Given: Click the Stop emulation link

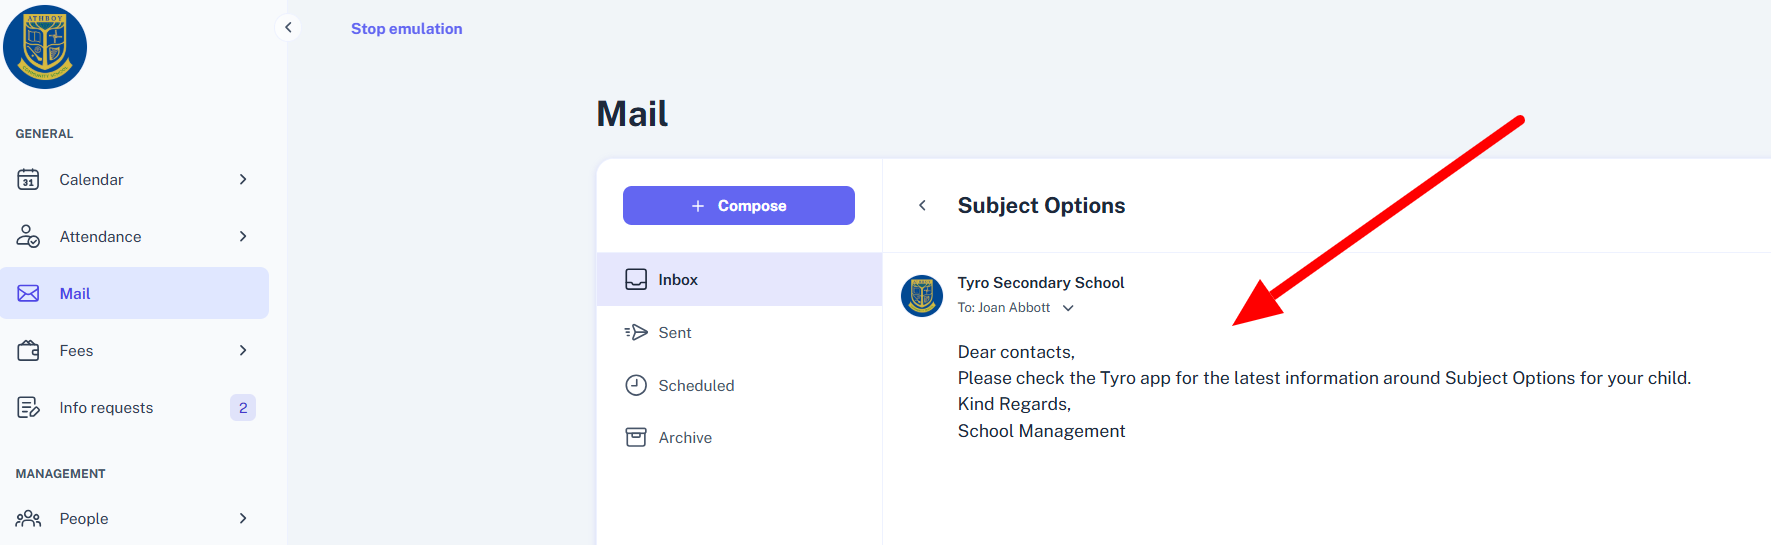Looking at the screenshot, I should (x=407, y=29).
